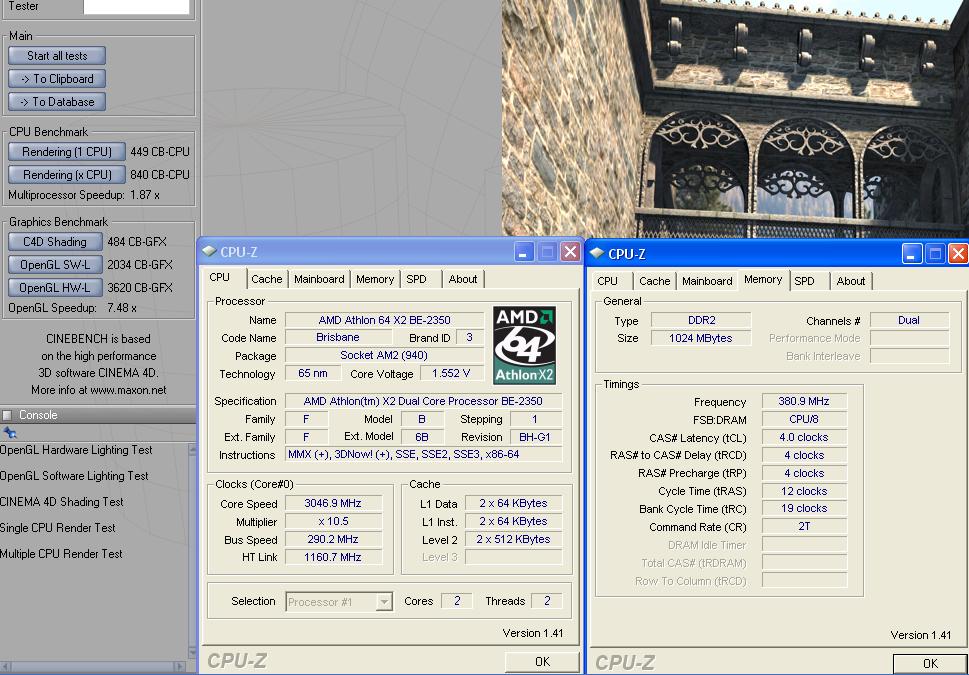Click the FSB:DRAM value CPU/8
The image size is (969, 675).
pyautogui.click(x=804, y=419)
